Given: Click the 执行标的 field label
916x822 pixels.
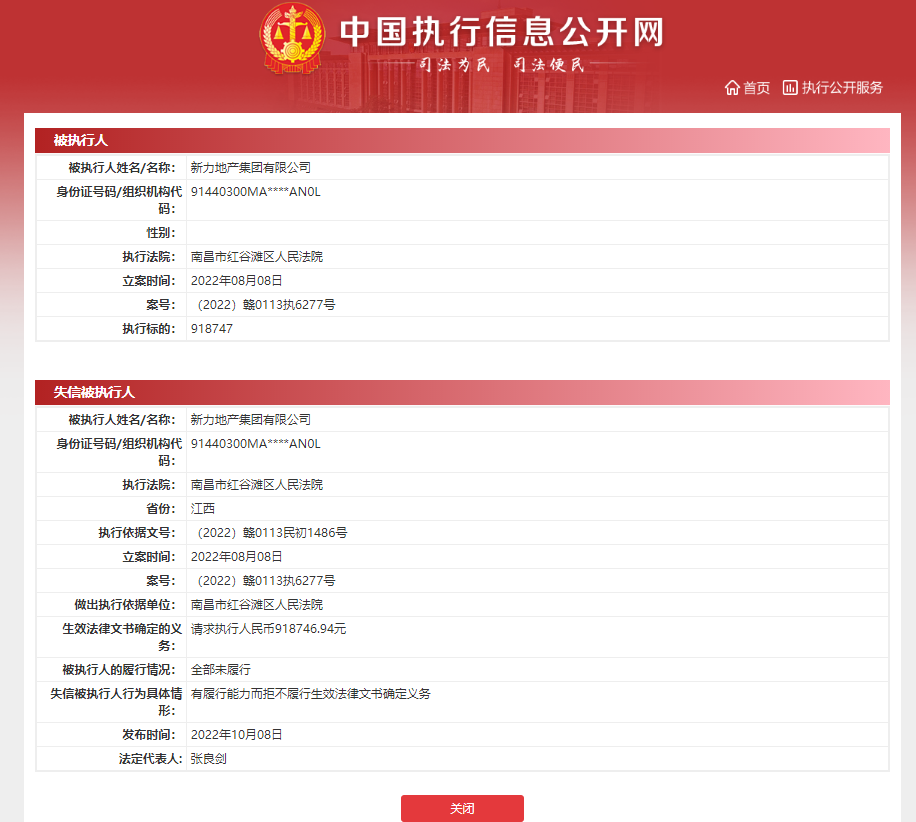Looking at the screenshot, I should click(x=149, y=329).
